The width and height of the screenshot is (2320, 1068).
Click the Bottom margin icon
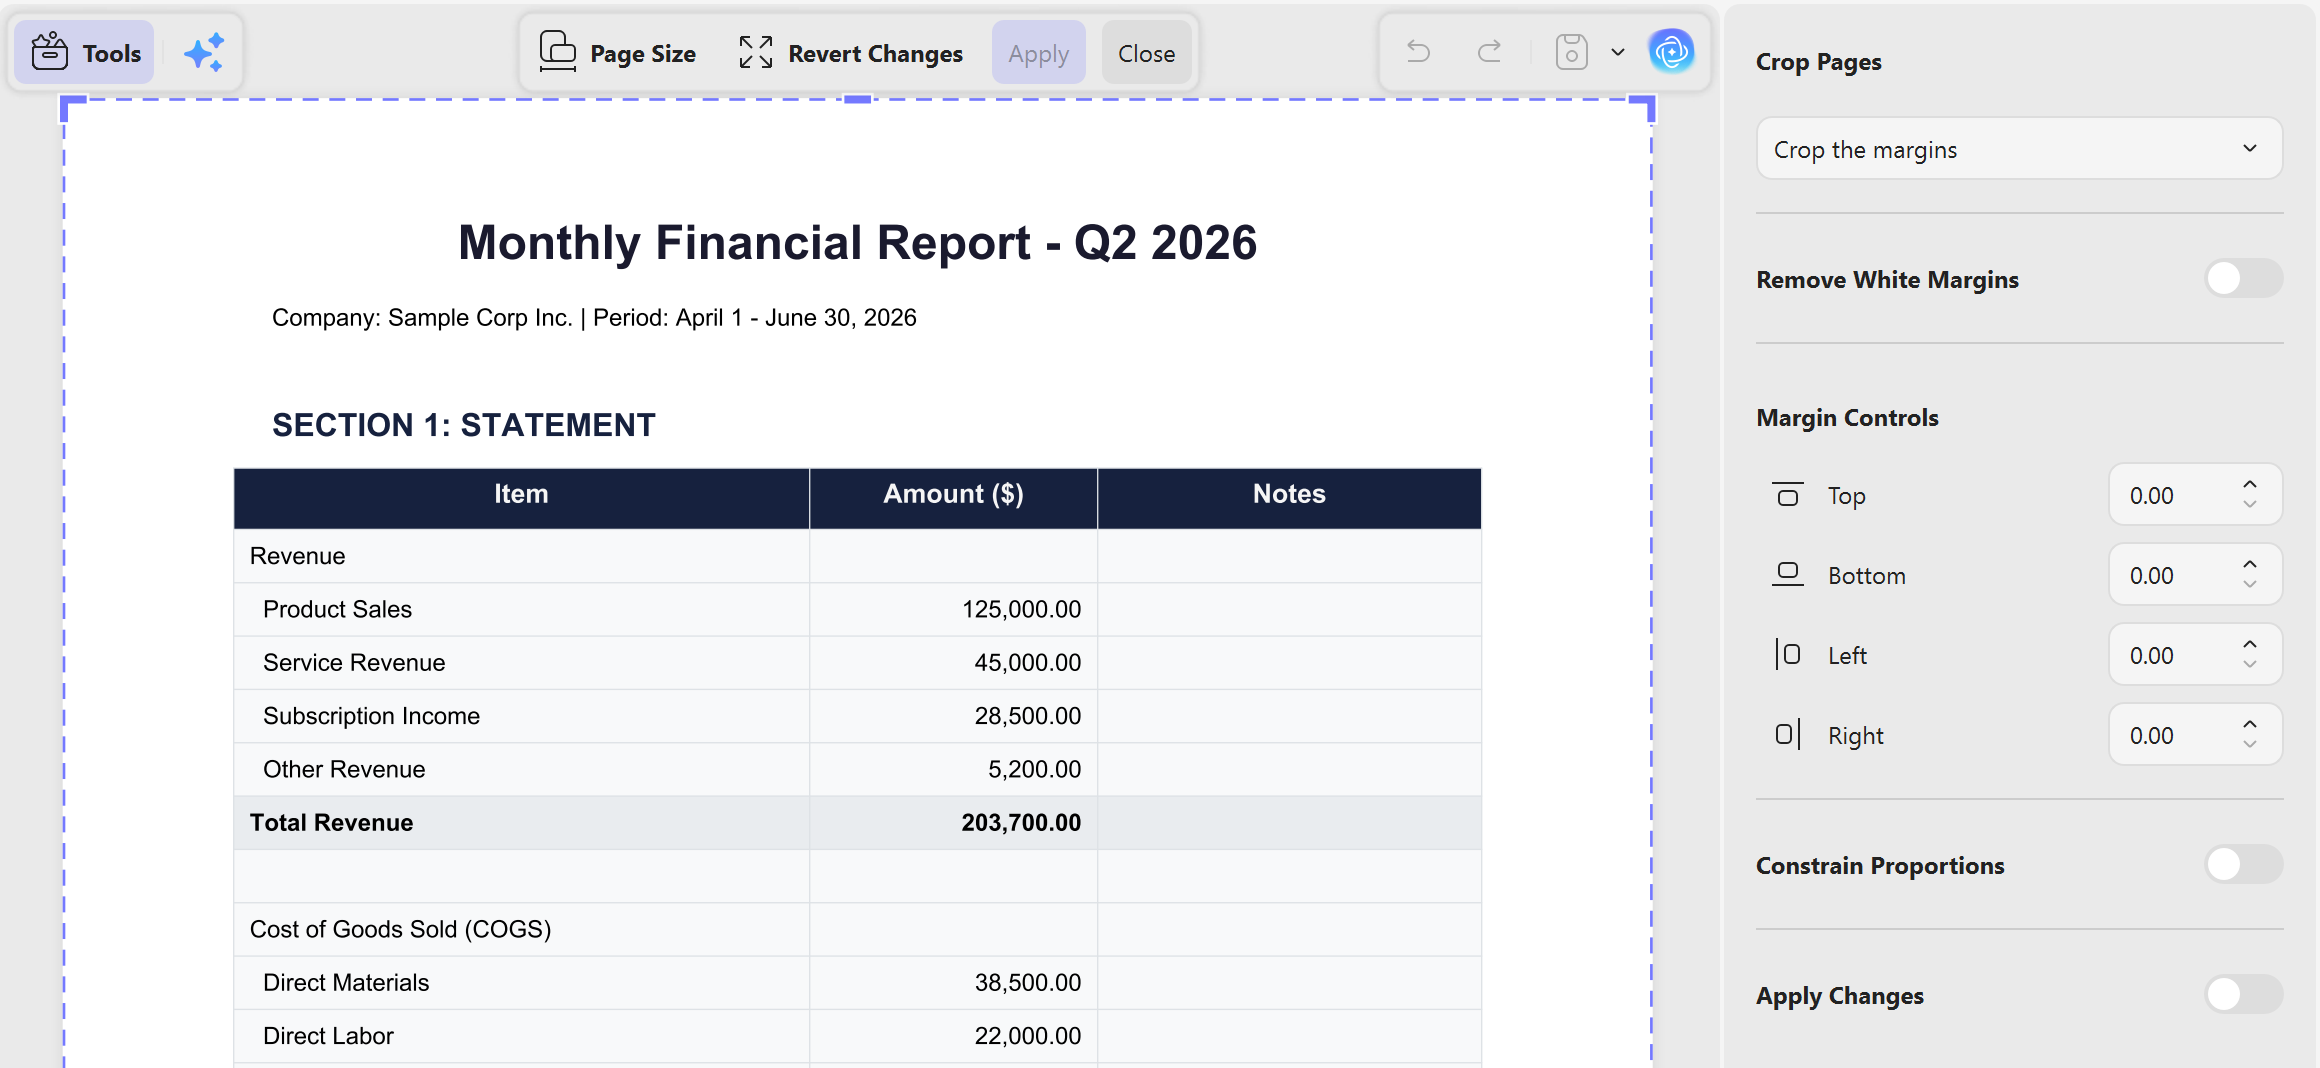tap(1788, 574)
